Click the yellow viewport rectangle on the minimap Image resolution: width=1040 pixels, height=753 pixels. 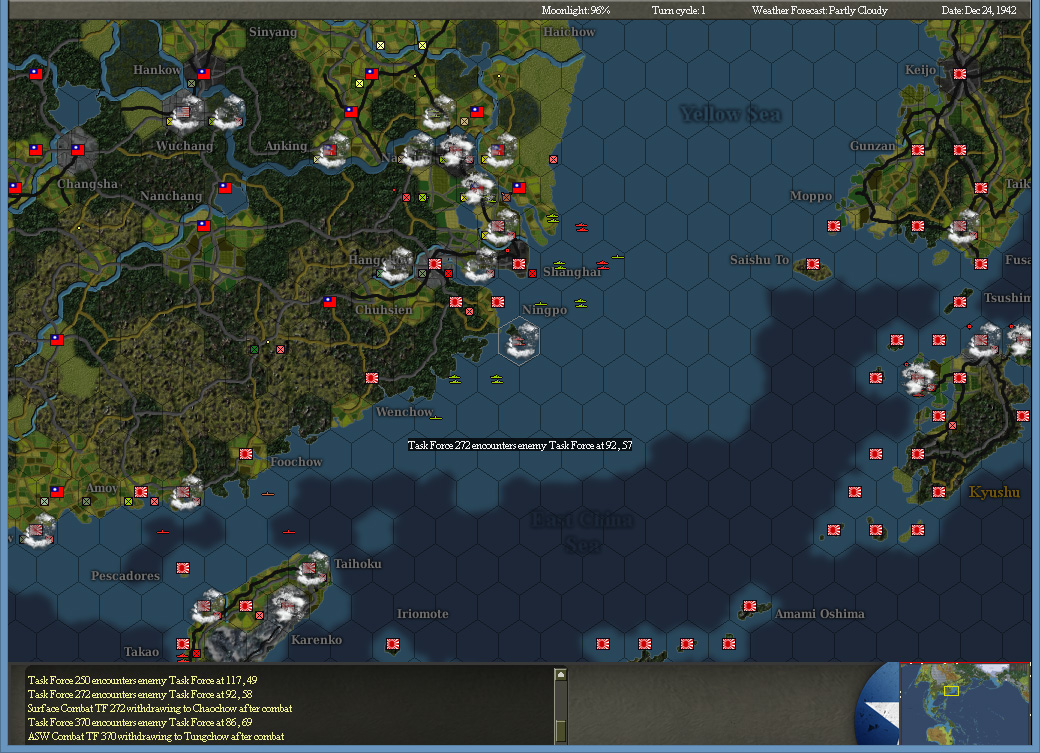951,691
